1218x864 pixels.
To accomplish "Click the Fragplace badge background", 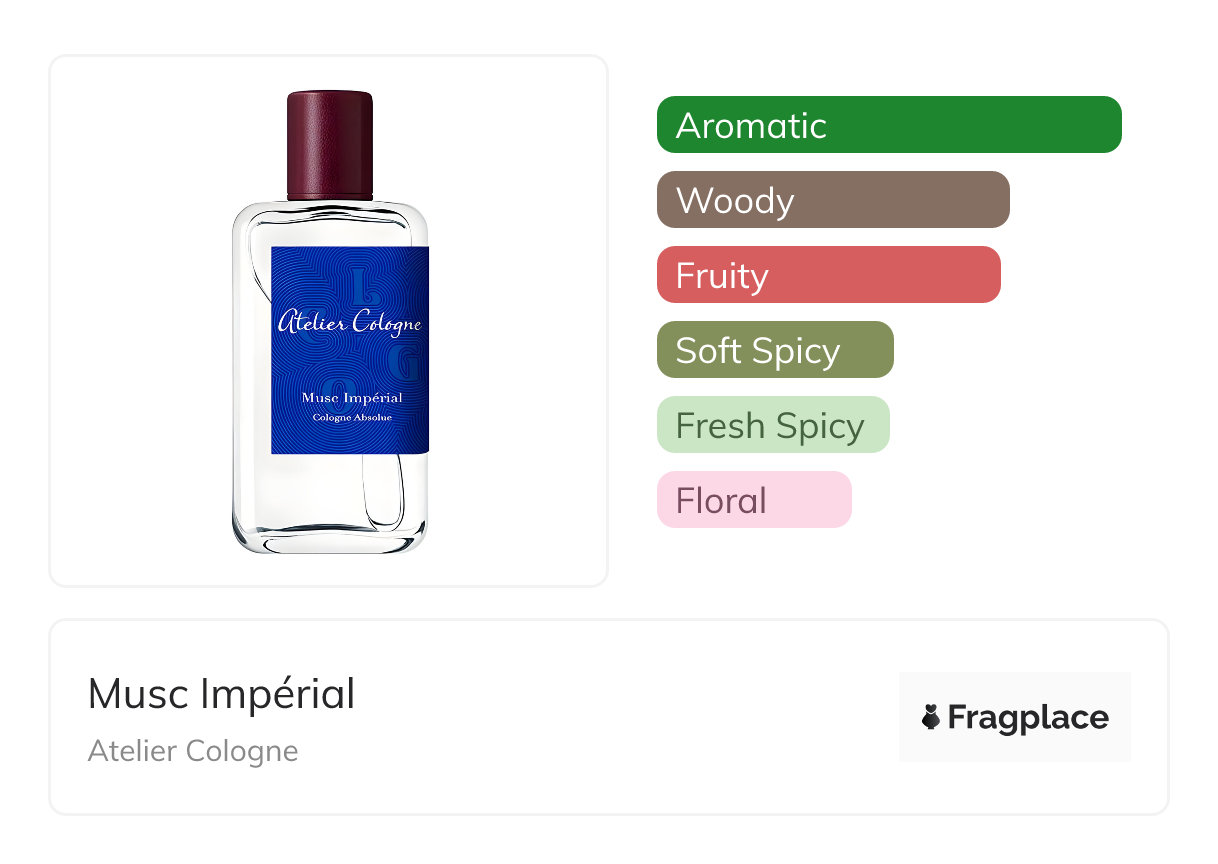I will (x=1015, y=717).
